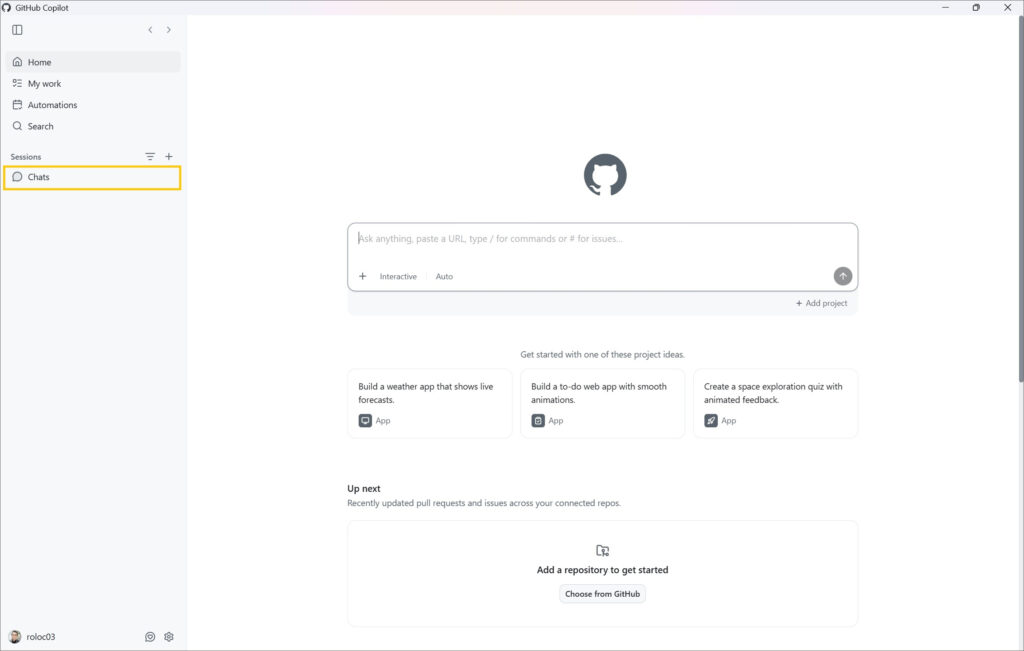Click the 'Get started with one of these project ideas' text
The height and width of the screenshot is (651, 1024).
pyautogui.click(x=602, y=355)
